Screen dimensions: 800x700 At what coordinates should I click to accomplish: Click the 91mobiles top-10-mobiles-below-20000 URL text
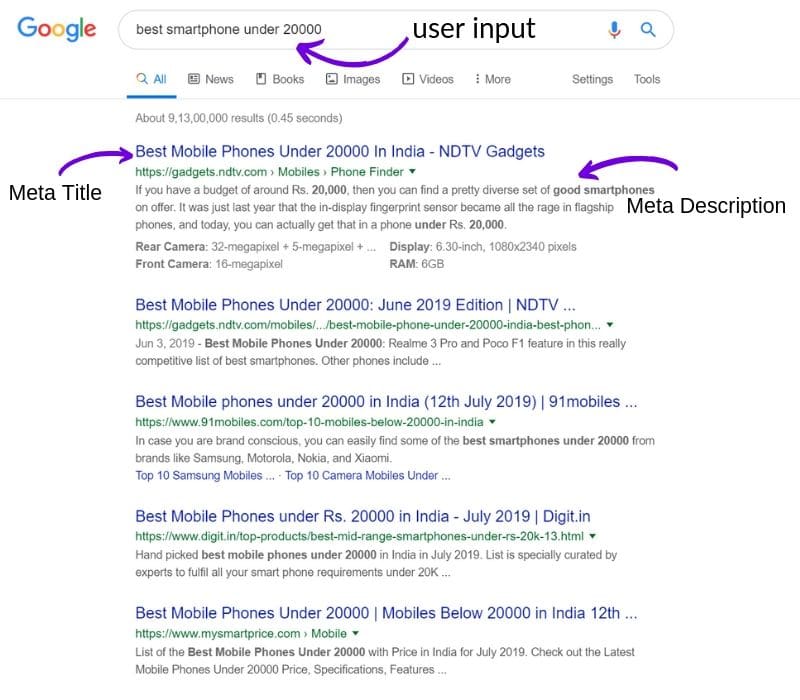click(x=309, y=422)
